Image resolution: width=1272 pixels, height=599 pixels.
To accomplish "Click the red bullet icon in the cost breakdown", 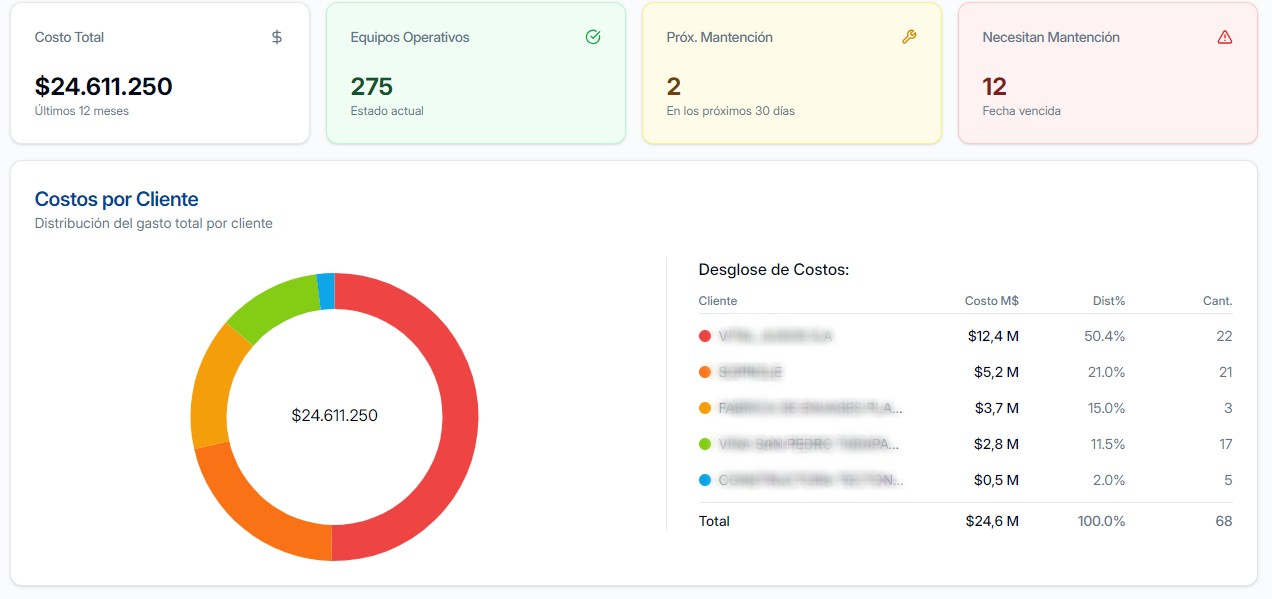I will 705,336.
